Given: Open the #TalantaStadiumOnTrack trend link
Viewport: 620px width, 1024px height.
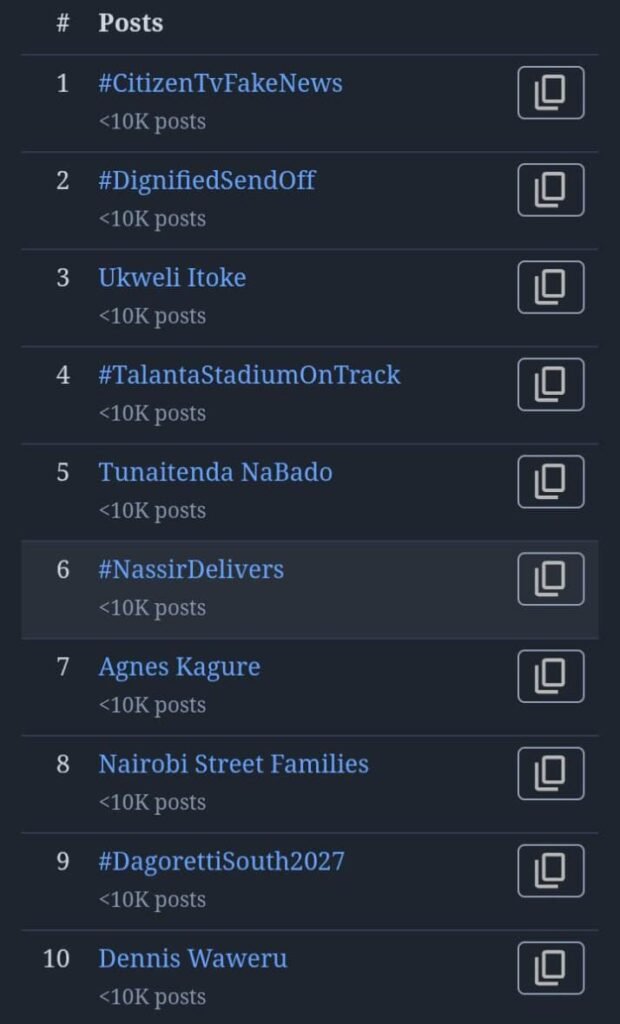Looking at the screenshot, I should click(x=249, y=375).
